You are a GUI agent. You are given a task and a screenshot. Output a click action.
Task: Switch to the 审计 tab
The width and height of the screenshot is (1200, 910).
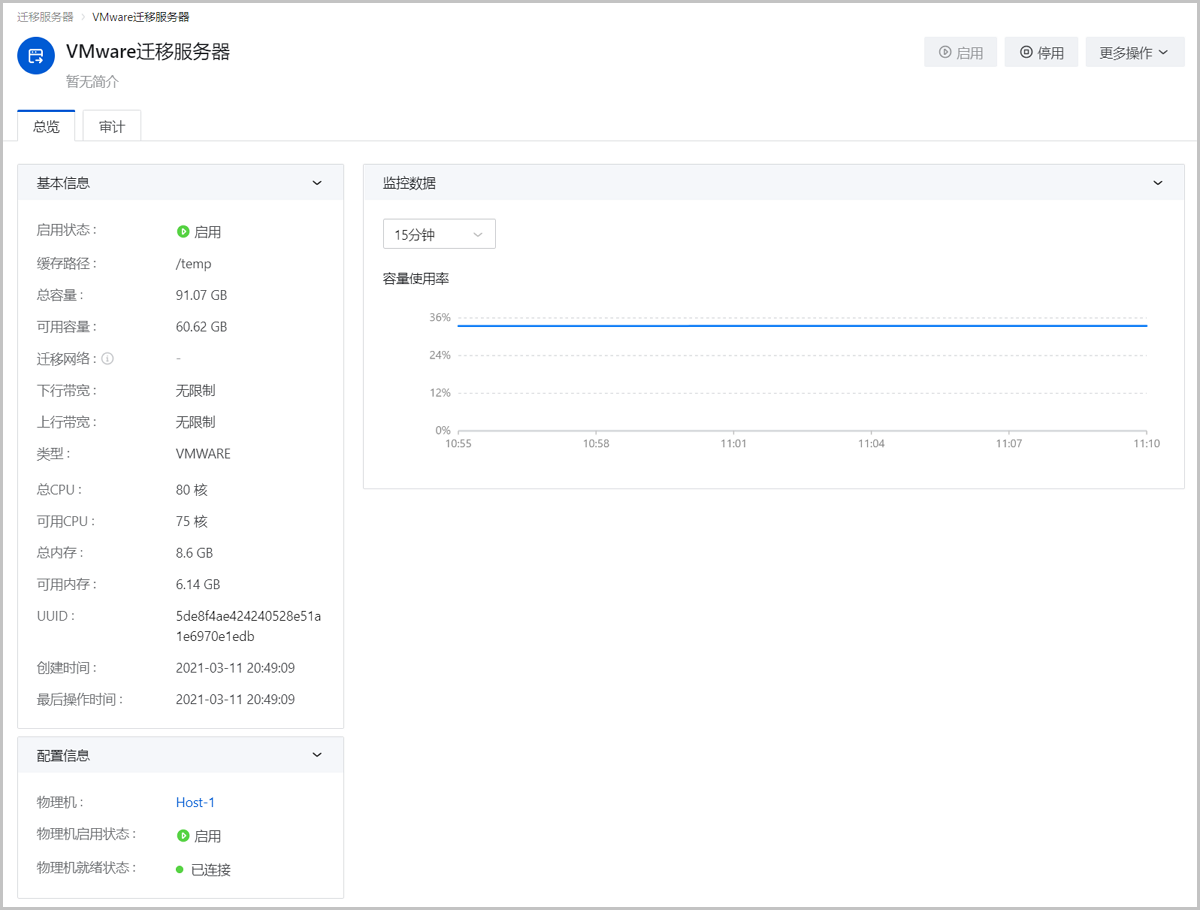[112, 127]
